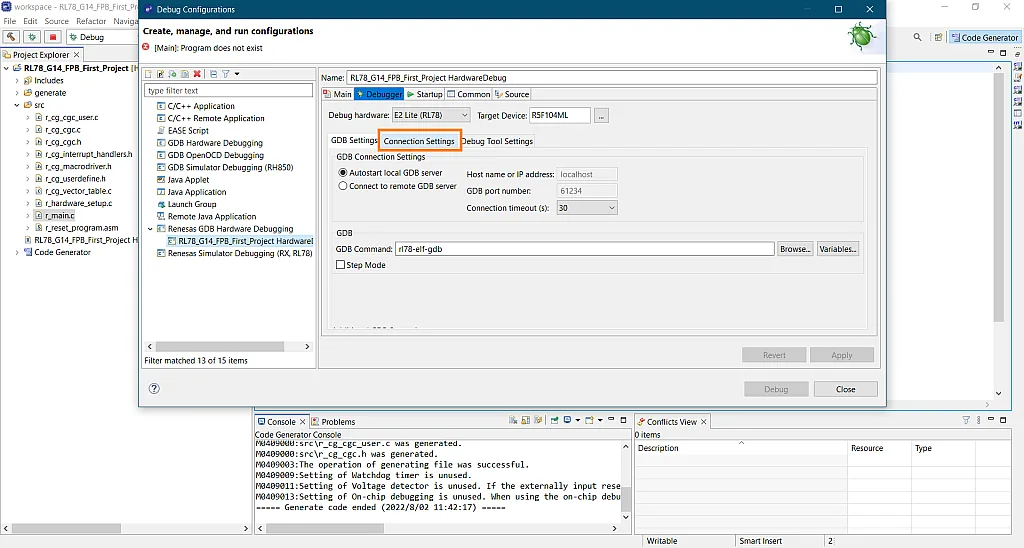The image size is (1024, 548).
Task: Click the Duplicate launch configuration icon
Action: coord(185,74)
